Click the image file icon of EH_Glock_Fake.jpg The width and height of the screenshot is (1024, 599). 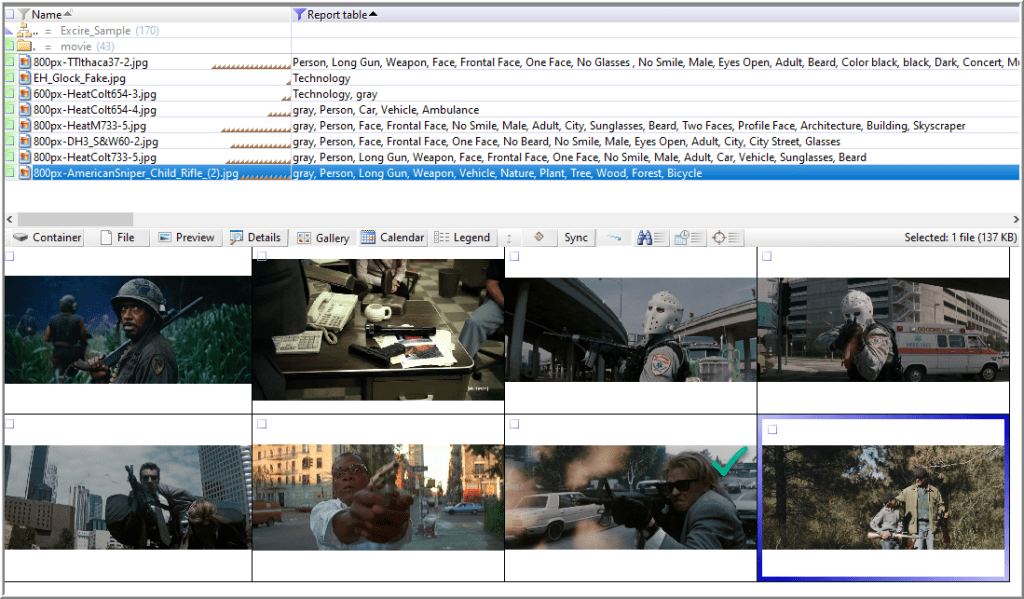[26, 78]
